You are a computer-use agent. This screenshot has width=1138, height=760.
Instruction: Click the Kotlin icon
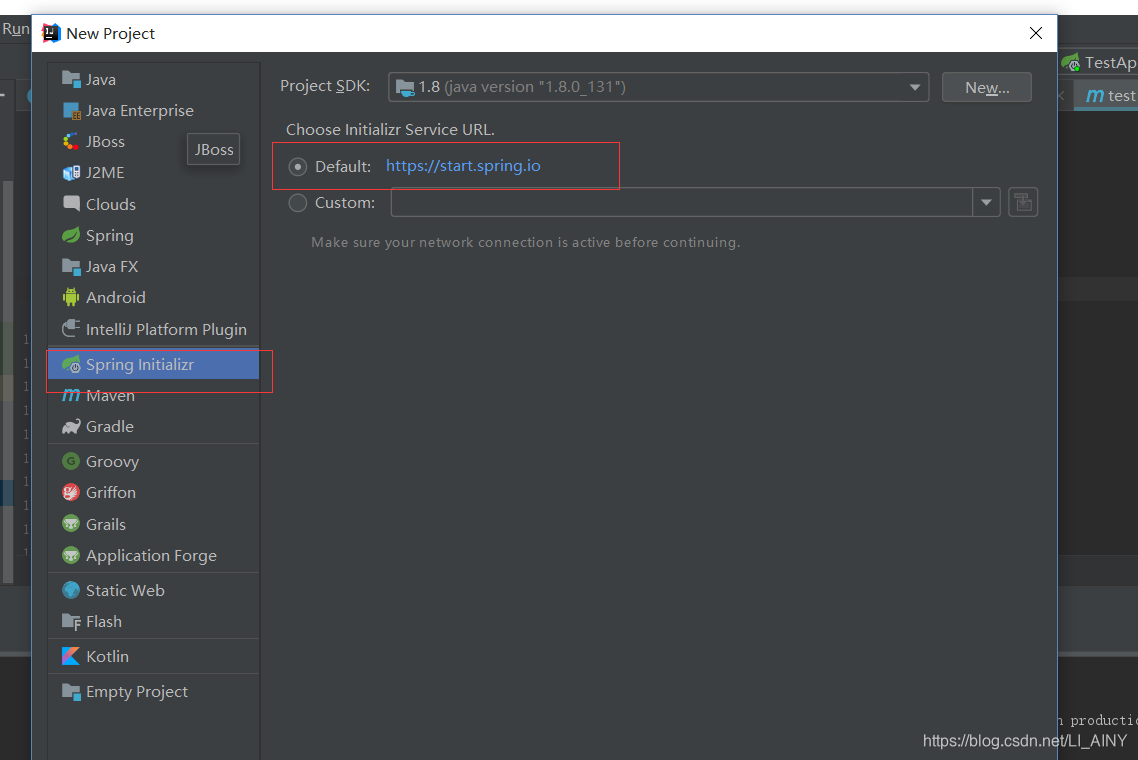coord(71,656)
